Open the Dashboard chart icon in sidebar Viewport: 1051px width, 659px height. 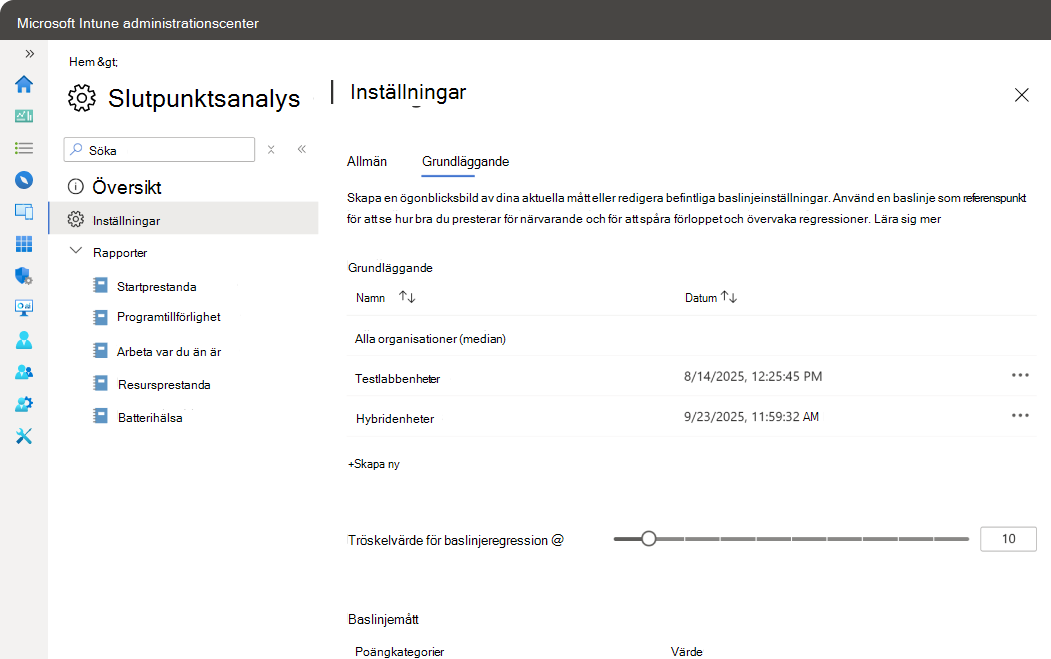click(x=24, y=116)
